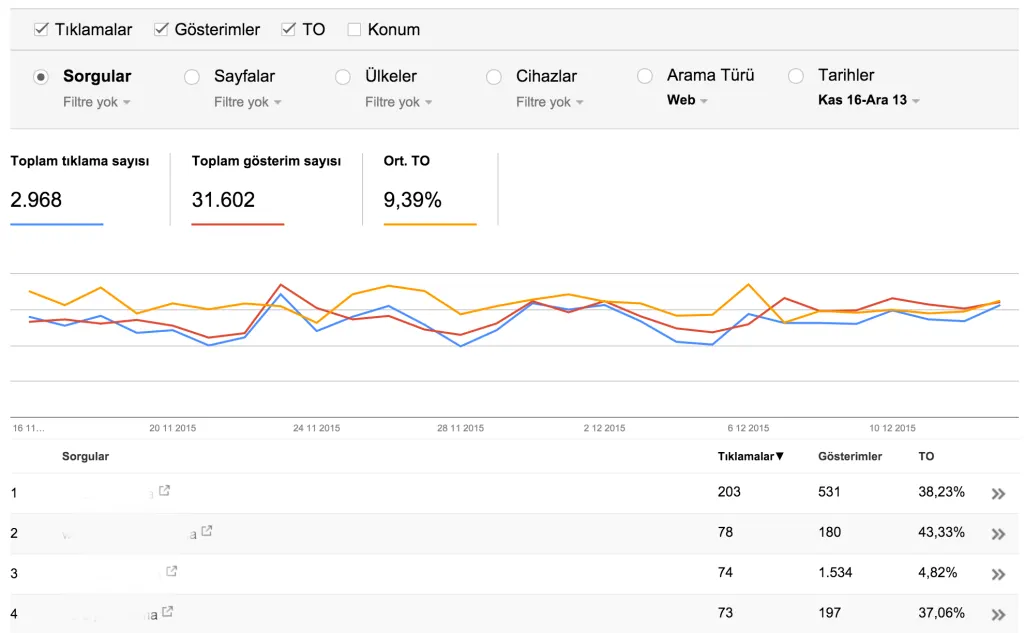Viewport: 1024px width, 633px height.
Task: Open external link icon for query row 2
Action: coord(207,530)
